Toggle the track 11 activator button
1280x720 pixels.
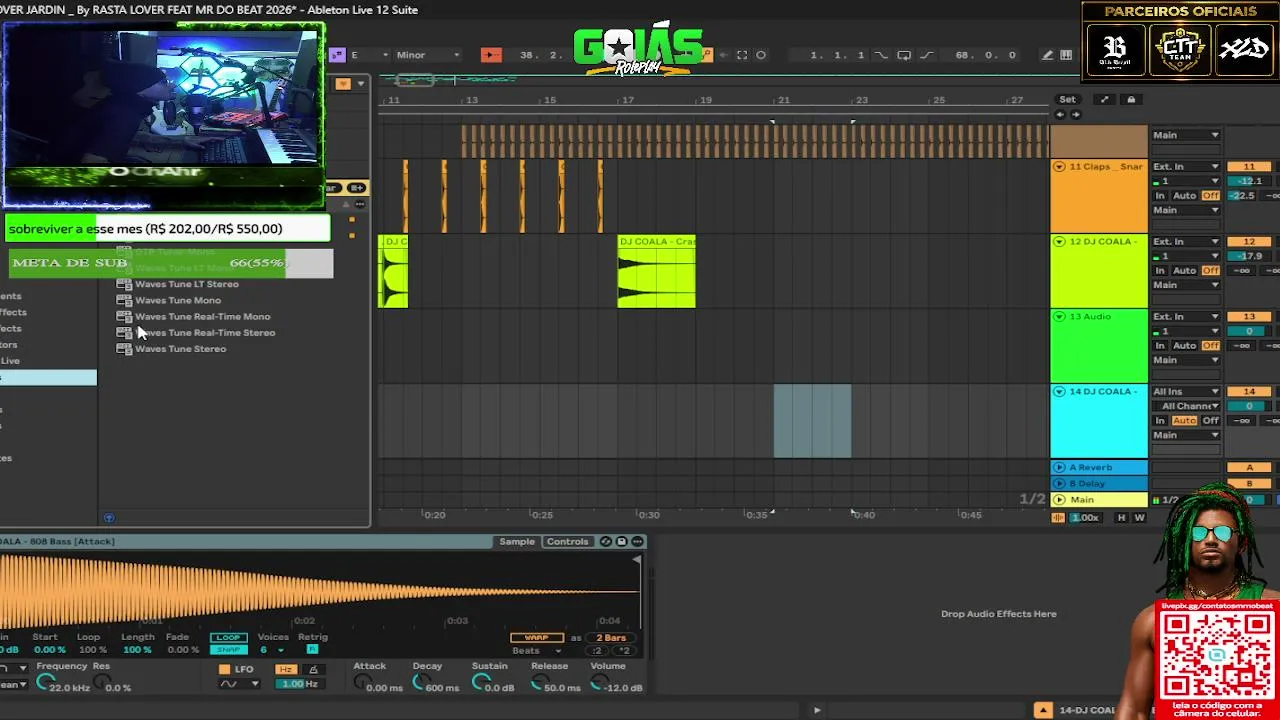(x=1248, y=166)
